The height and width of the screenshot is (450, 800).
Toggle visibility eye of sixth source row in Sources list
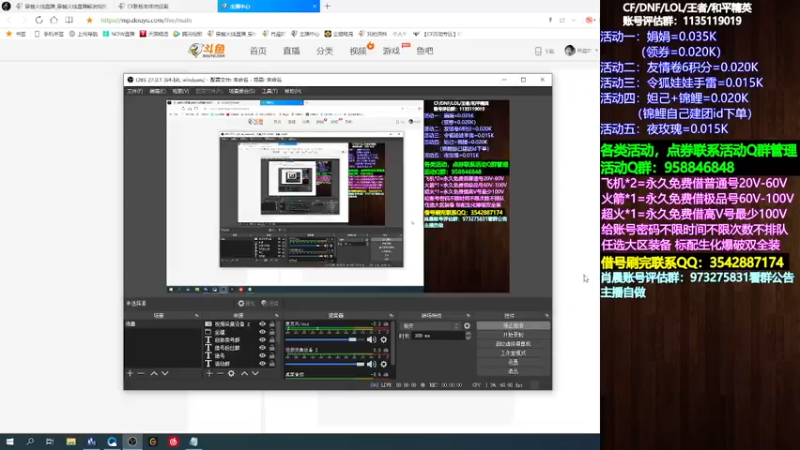pos(262,364)
